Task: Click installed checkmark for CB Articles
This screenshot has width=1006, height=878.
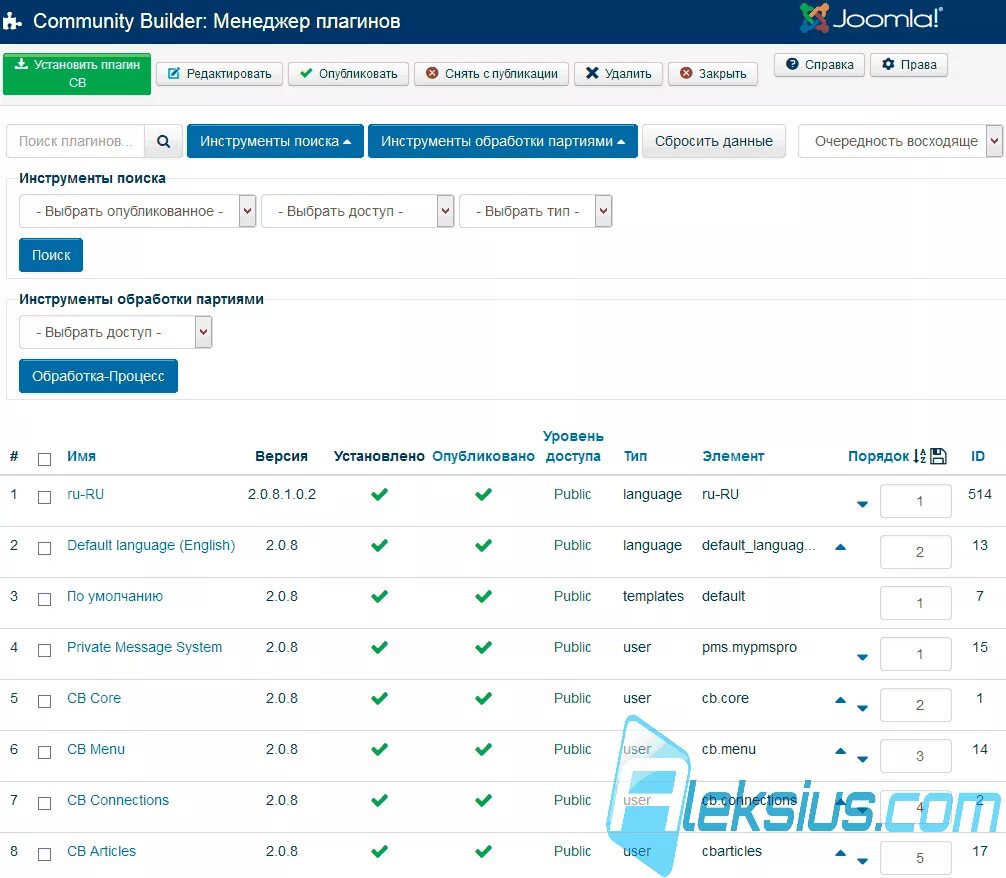Action: pos(379,851)
